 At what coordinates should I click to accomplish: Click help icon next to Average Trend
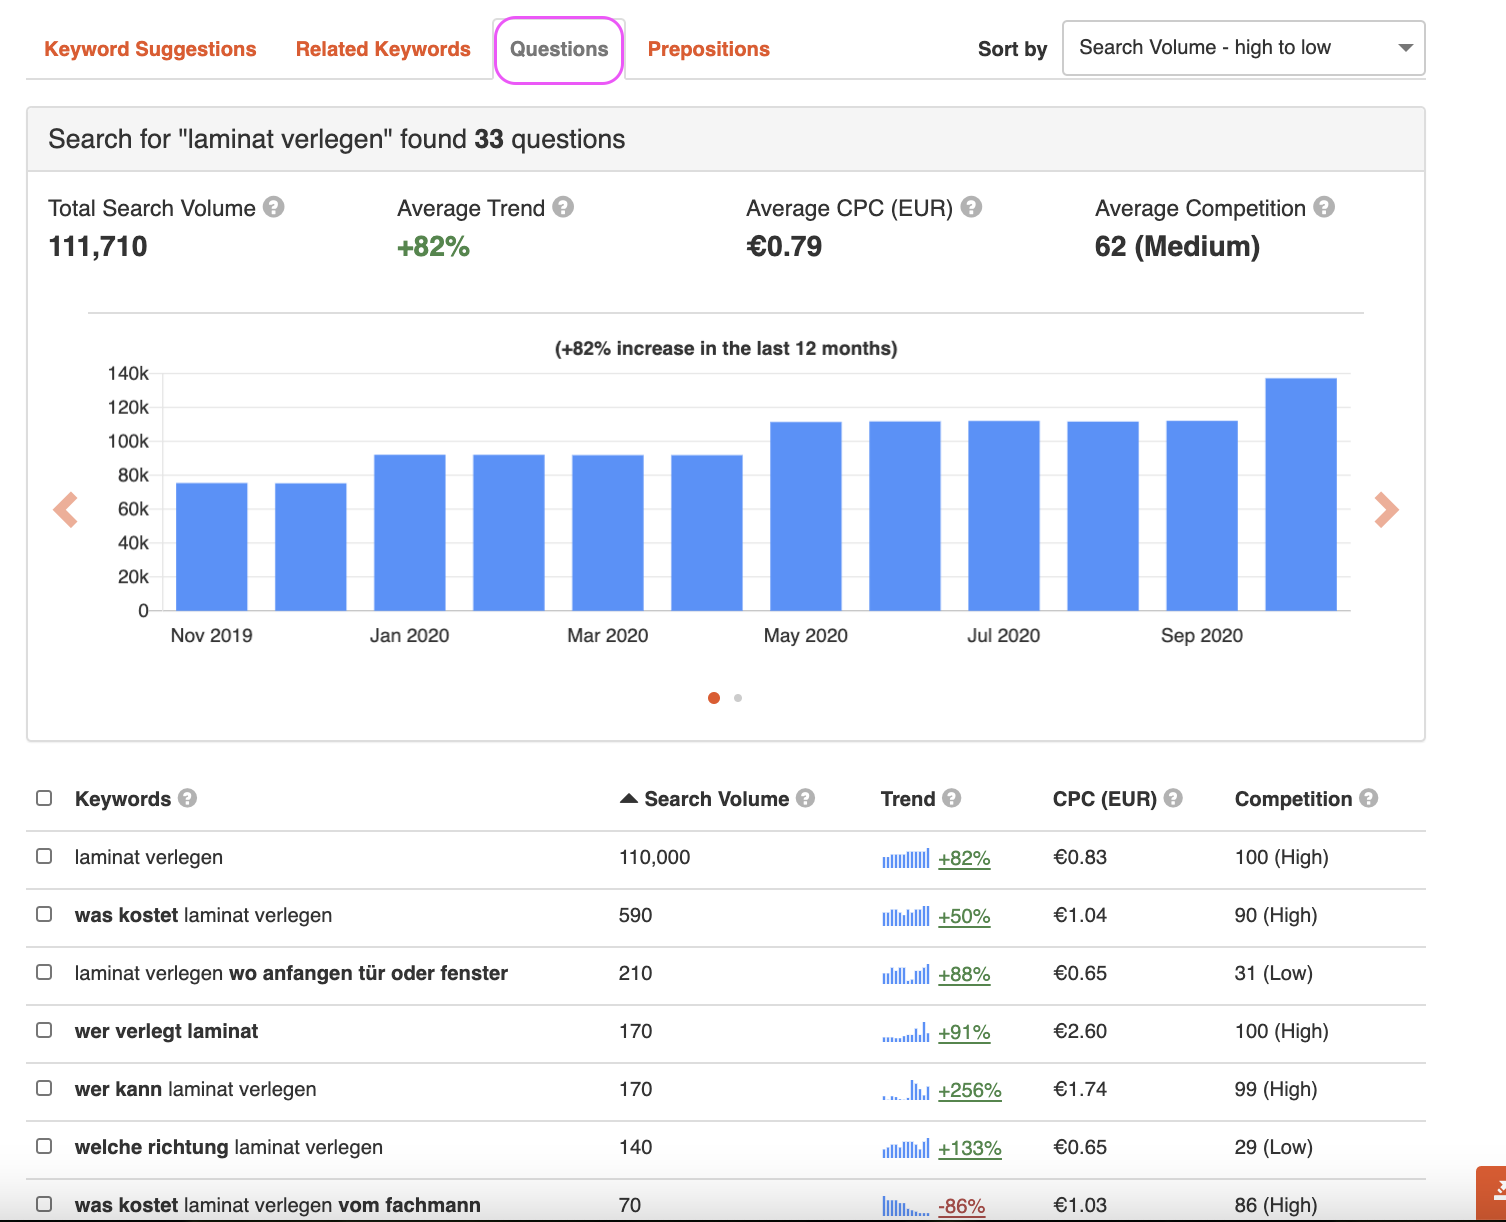(563, 207)
